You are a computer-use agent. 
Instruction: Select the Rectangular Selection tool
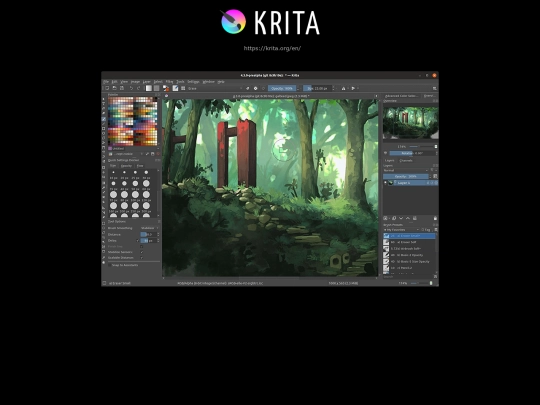tap(104, 223)
